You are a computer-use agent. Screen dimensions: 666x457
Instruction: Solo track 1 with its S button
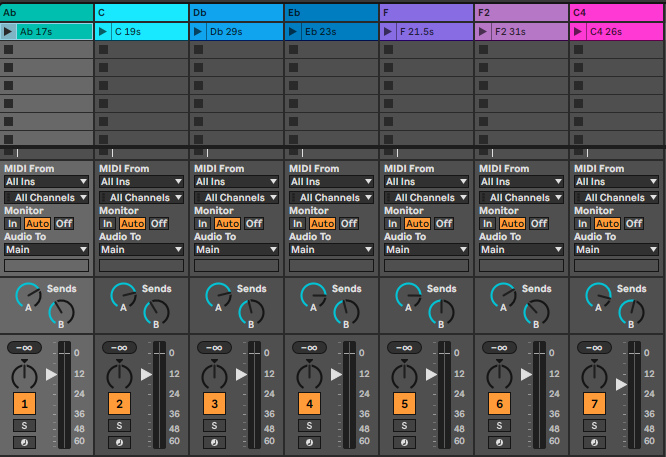coord(24,426)
